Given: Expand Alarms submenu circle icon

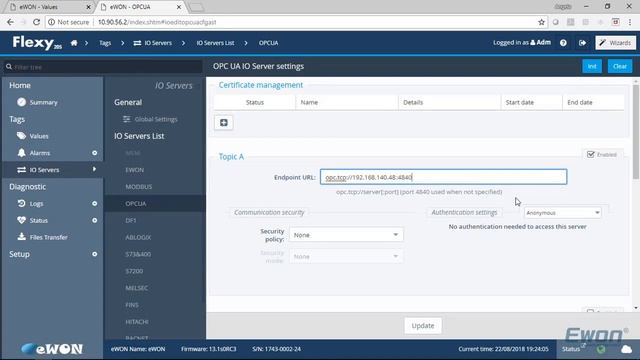Looking at the screenshot, I should coord(94,153).
